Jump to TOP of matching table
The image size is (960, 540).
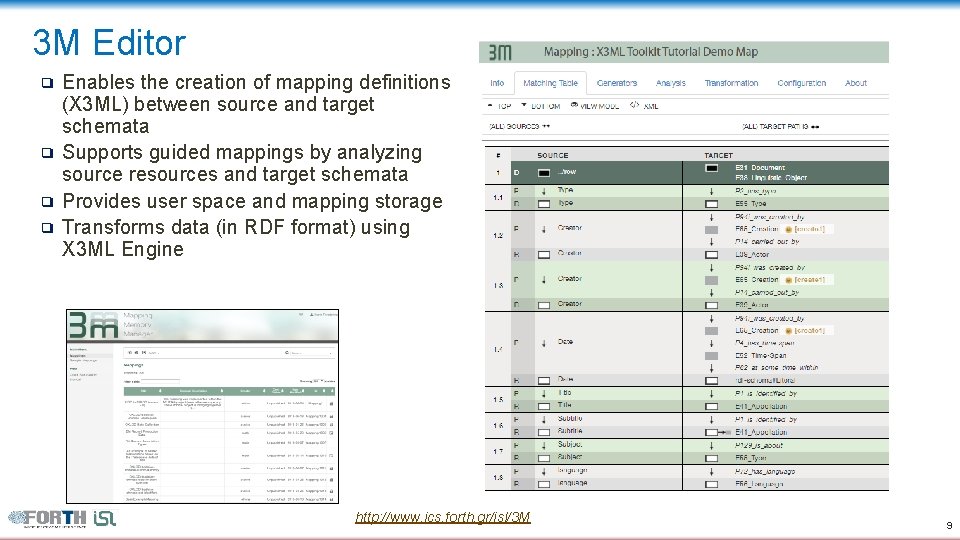[x=500, y=106]
